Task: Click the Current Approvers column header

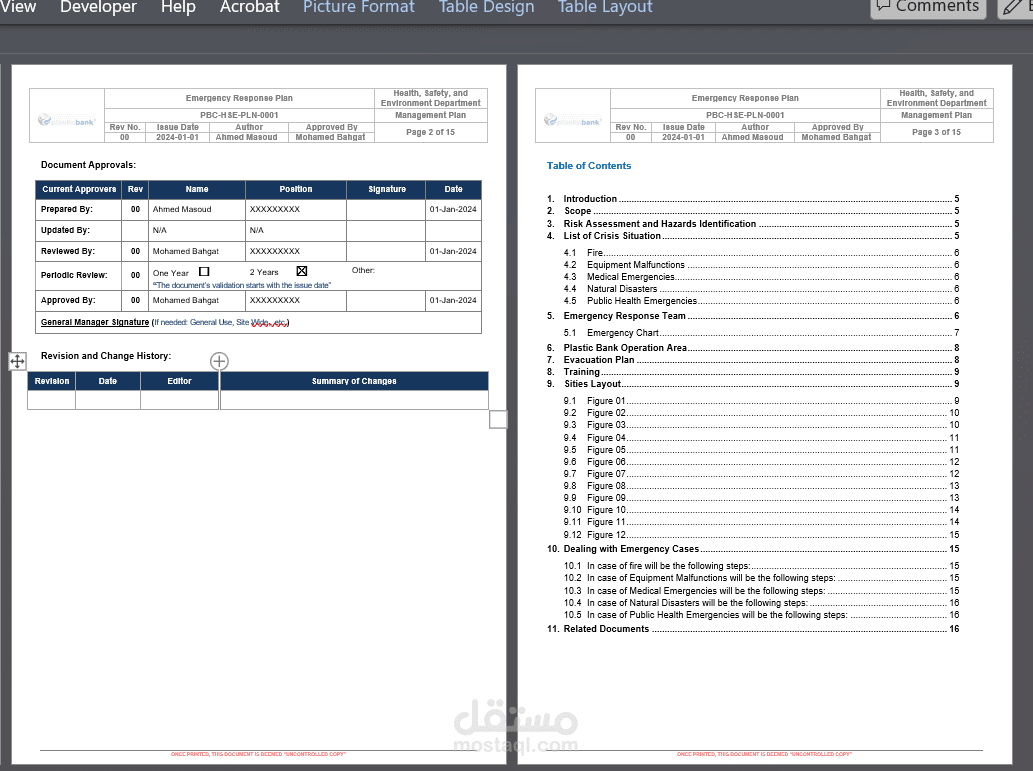Action: click(79, 189)
